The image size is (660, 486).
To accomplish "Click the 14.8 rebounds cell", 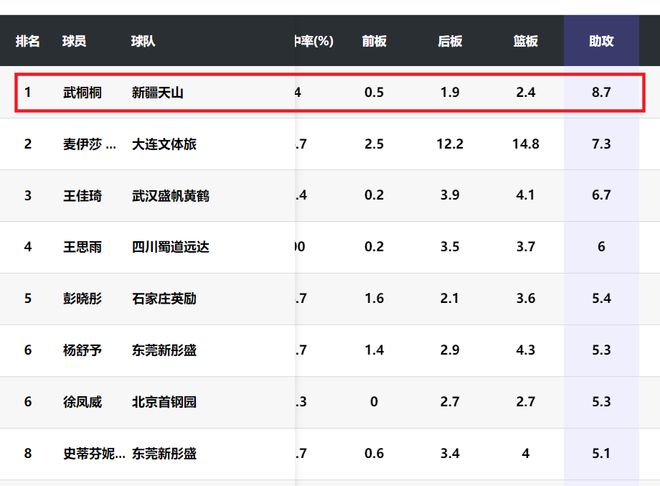I will point(525,144).
